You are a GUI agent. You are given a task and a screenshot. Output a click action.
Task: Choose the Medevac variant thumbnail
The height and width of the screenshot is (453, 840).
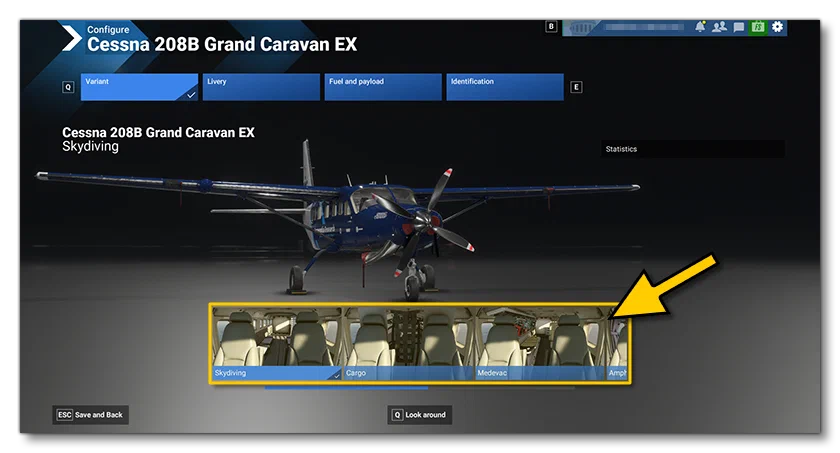[540, 343]
